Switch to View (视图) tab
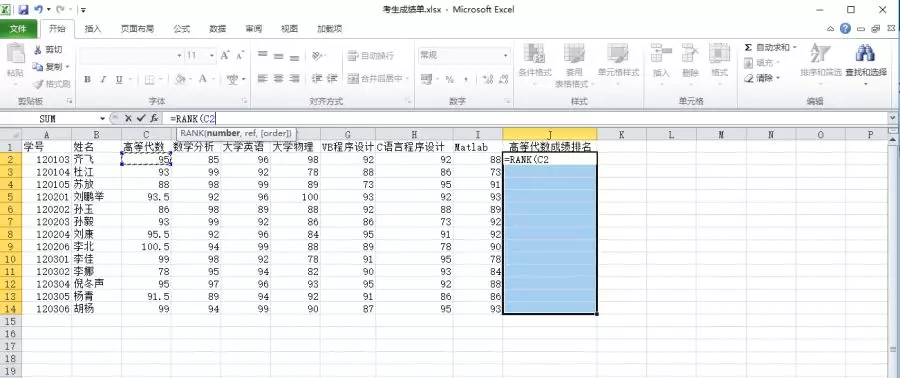 pyautogui.click(x=289, y=29)
